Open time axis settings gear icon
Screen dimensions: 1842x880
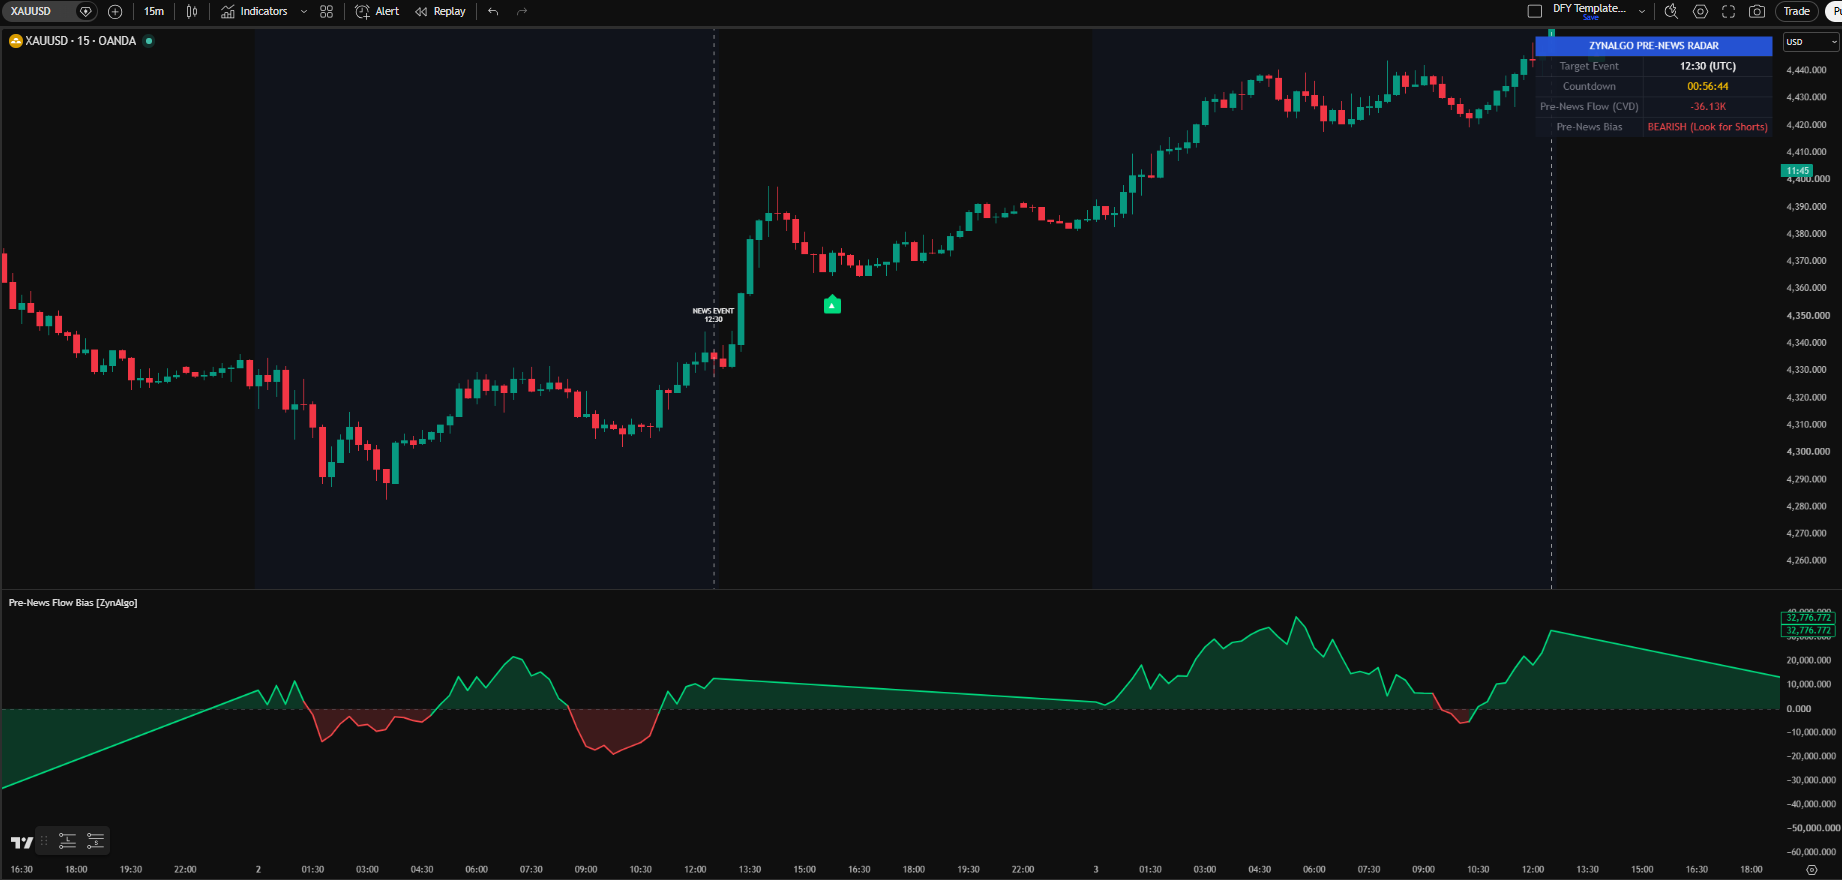tap(1811, 870)
